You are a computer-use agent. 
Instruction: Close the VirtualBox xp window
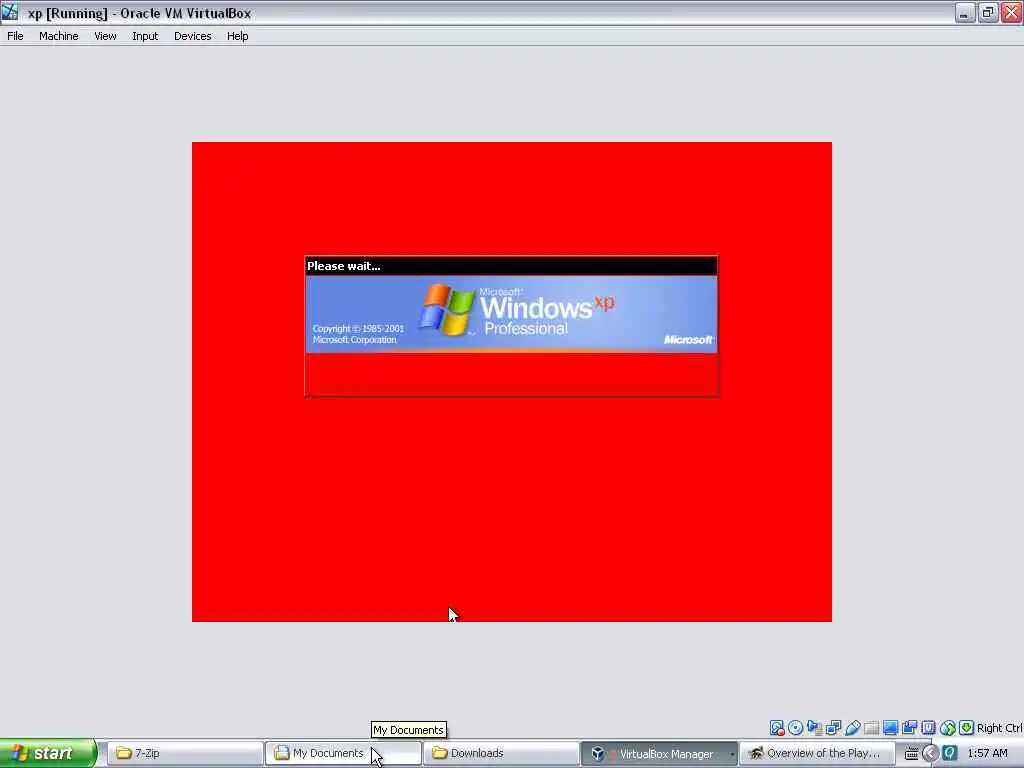(1011, 12)
